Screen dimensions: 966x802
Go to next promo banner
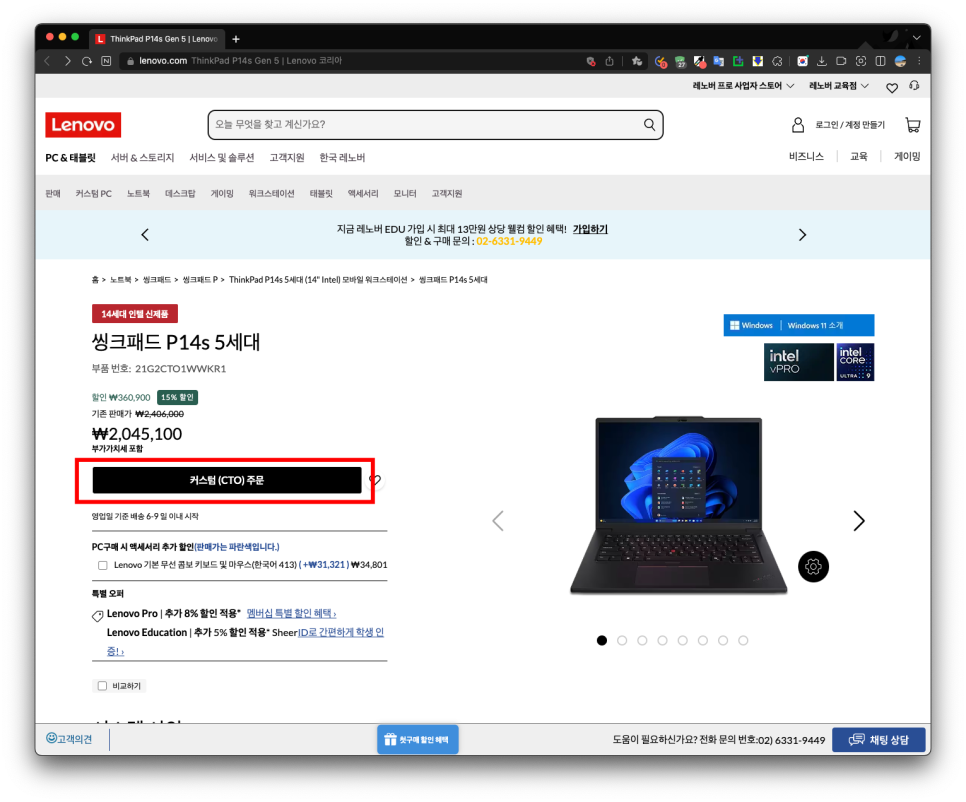802,235
